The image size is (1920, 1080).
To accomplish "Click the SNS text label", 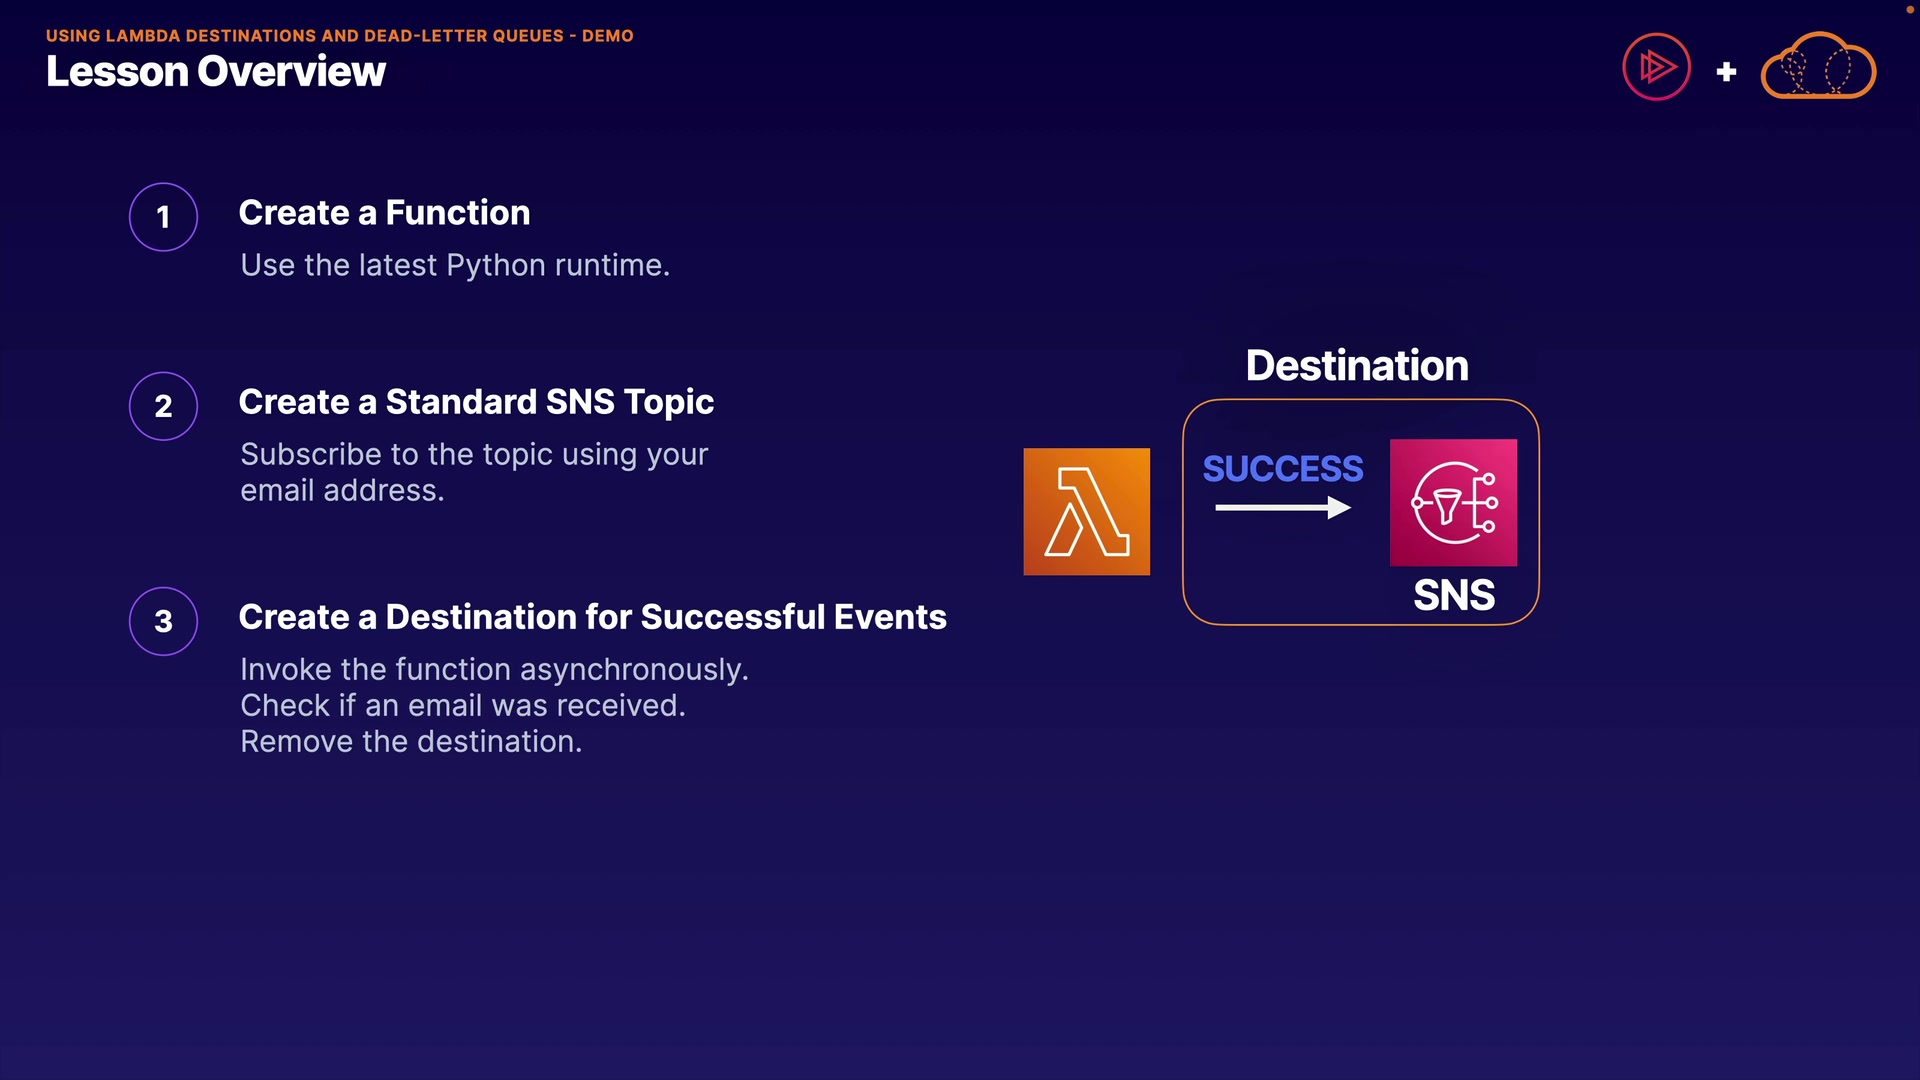I will coord(1454,595).
